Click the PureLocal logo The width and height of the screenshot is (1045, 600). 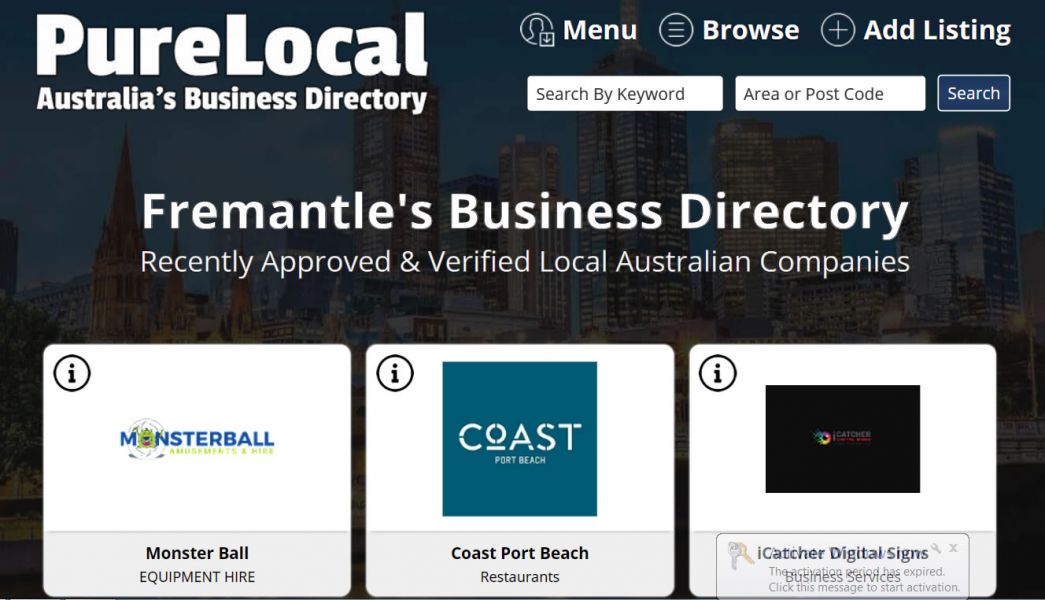click(x=231, y=61)
